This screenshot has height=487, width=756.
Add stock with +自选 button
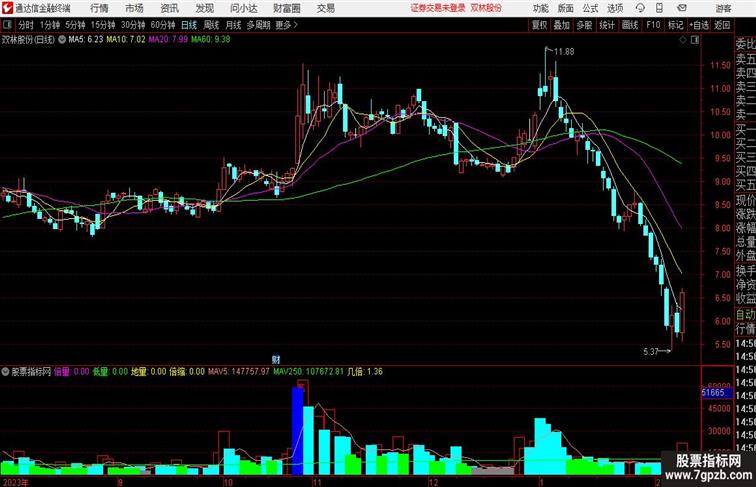(699, 25)
